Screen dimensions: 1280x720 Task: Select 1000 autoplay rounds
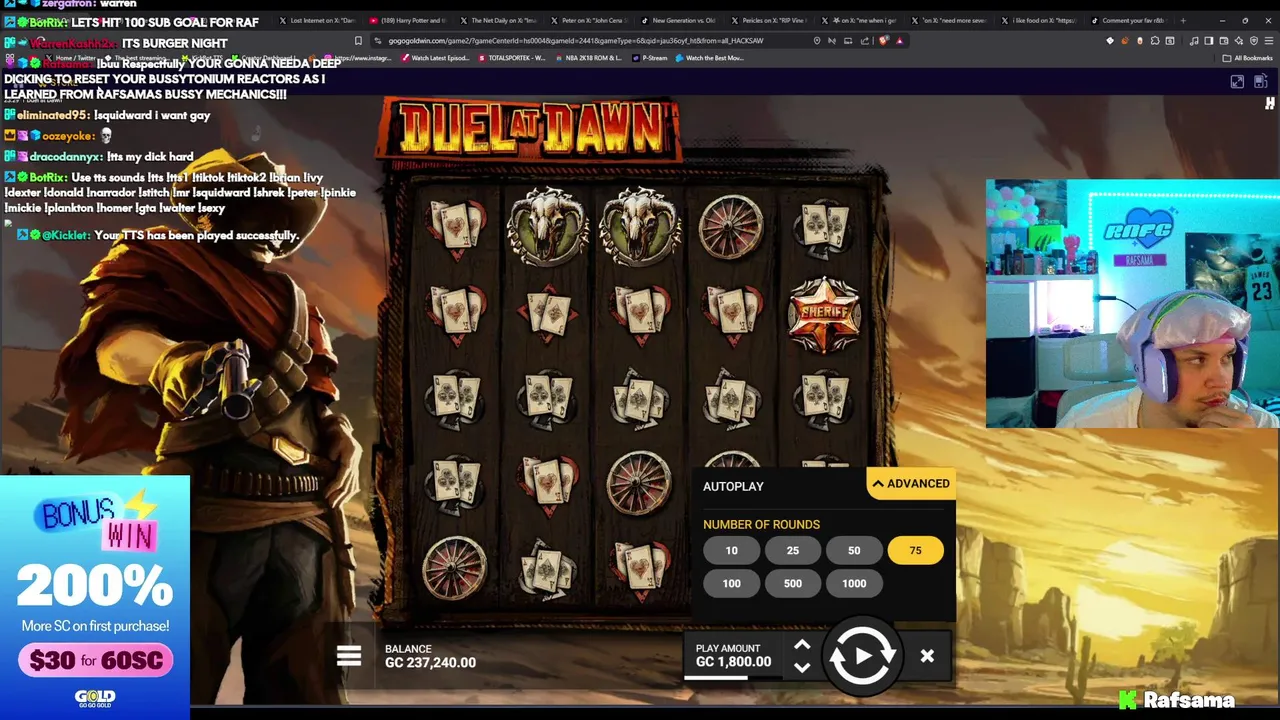(854, 584)
